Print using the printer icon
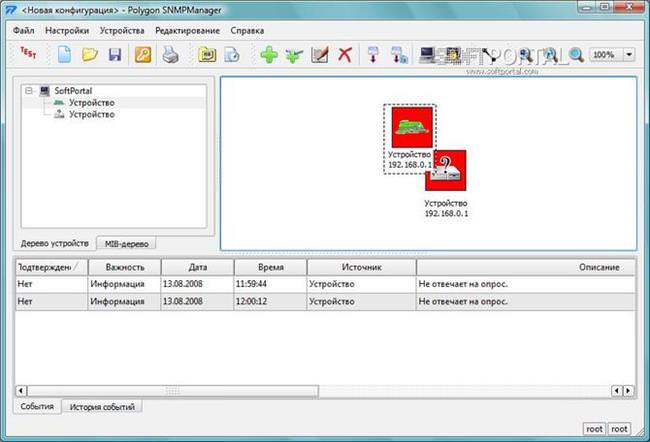Screen dimensions: 650x442 coord(170,54)
